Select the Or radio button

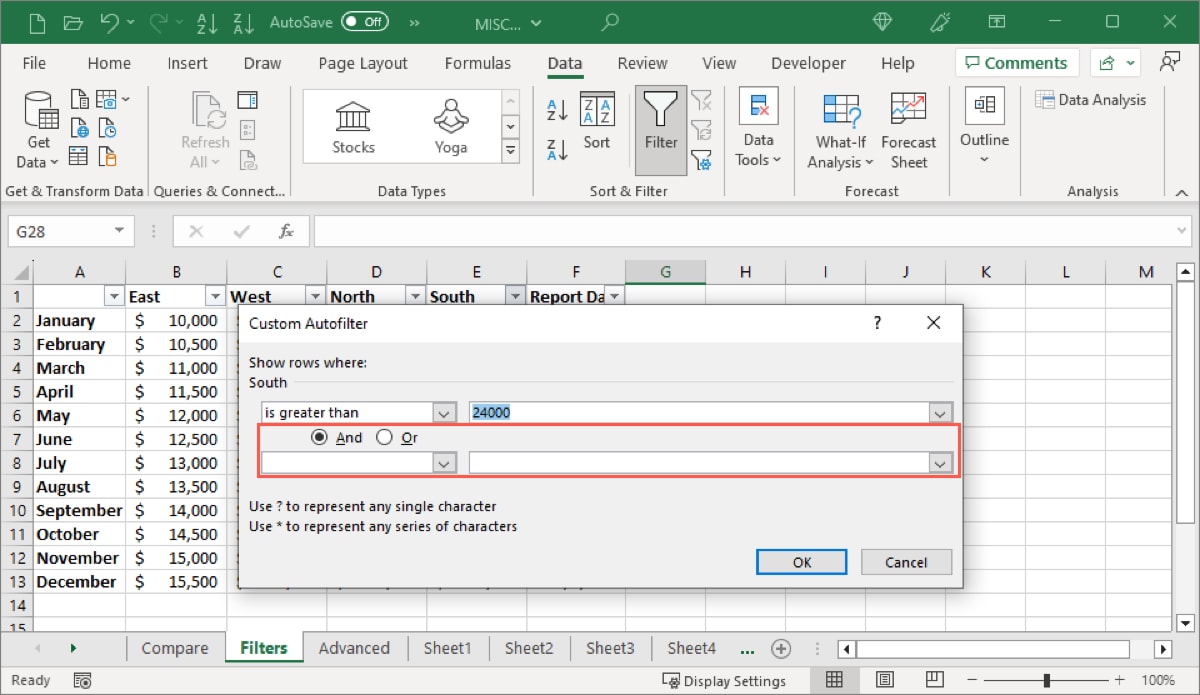[x=384, y=437]
